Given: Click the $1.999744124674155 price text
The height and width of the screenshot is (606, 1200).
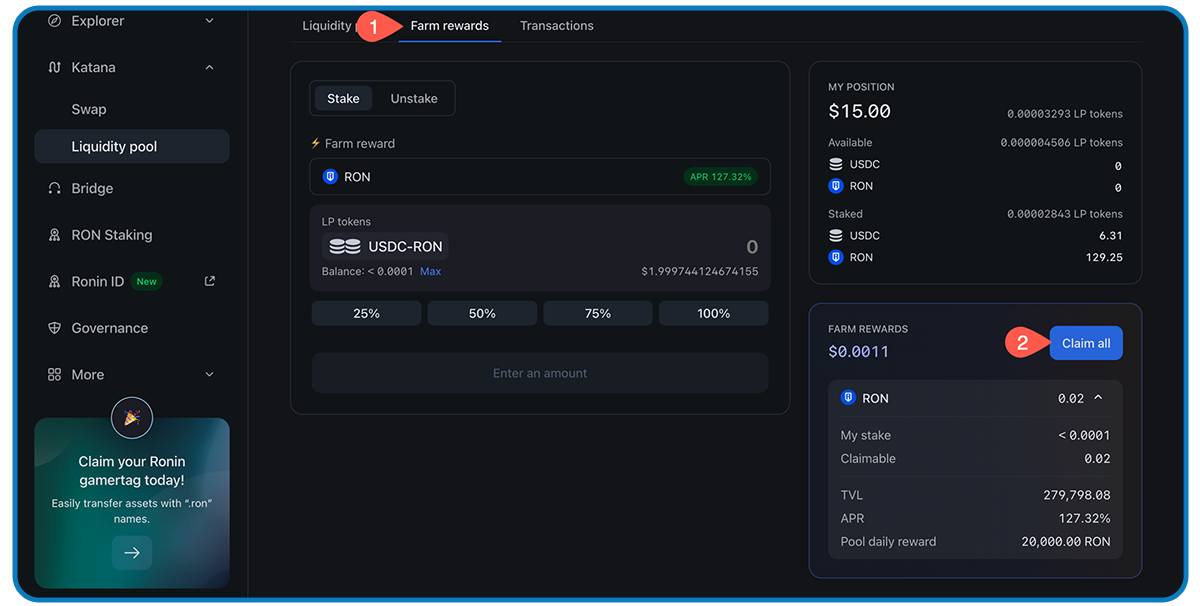Looking at the screenshot, I should click(700, 272).
